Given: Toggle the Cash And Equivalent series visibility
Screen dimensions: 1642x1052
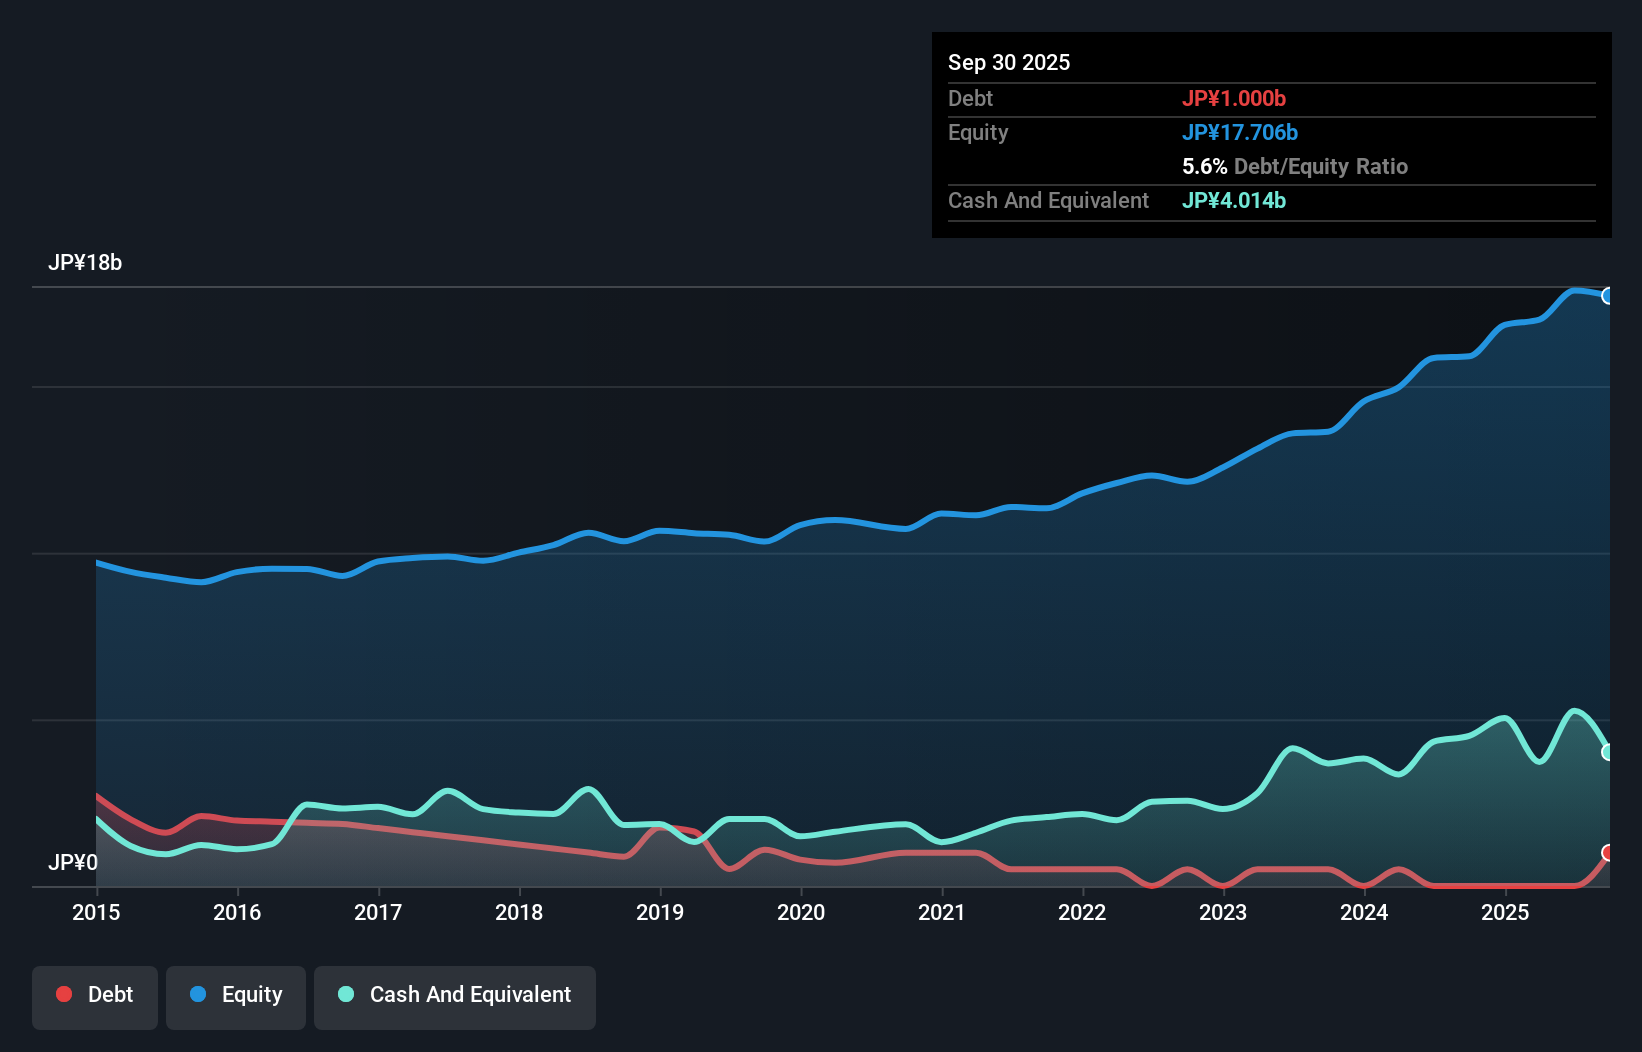Looking at the screenshot, I should click(x=455, y=996).
